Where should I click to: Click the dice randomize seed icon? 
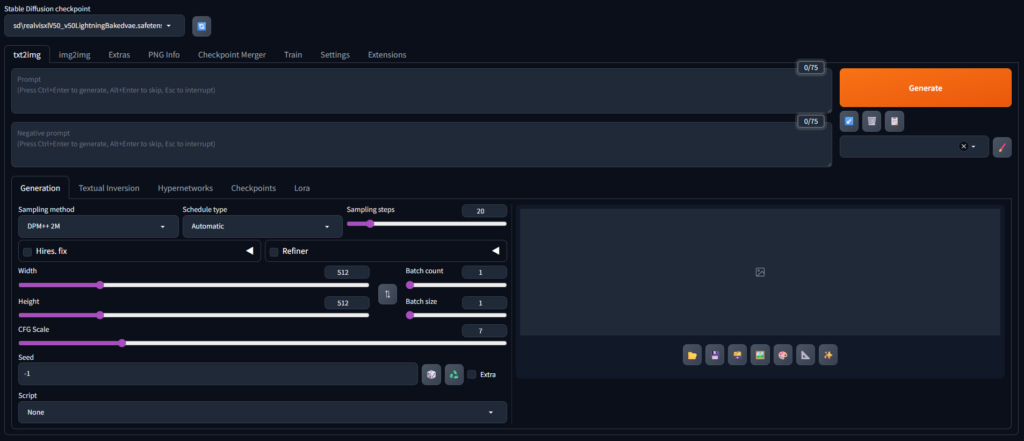point(431,374)
